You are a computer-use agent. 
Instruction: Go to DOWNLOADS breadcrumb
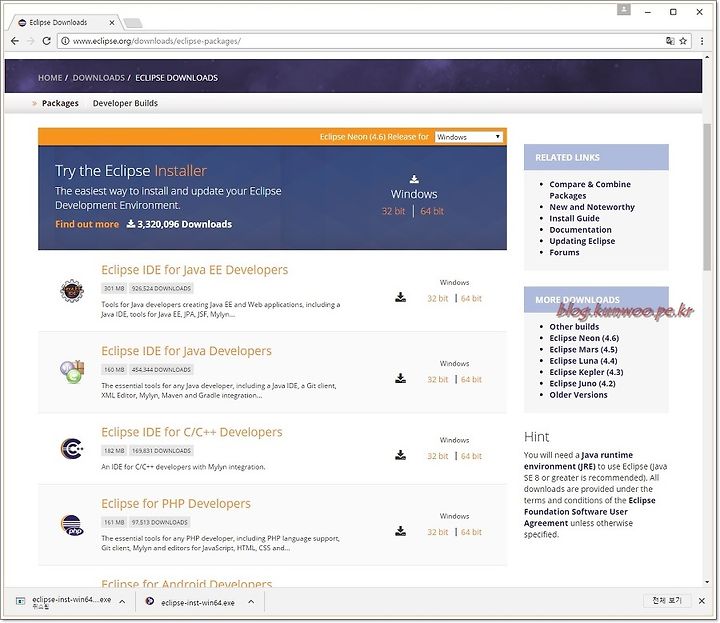99,78
